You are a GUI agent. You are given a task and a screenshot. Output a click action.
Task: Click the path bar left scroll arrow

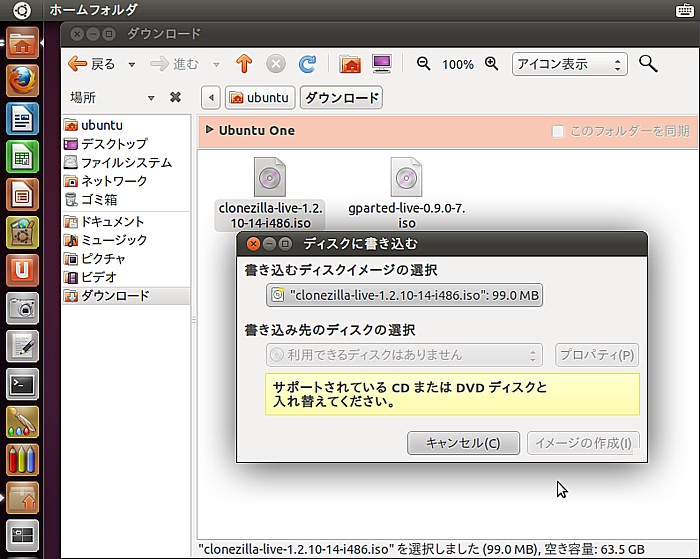coord(211,97)
